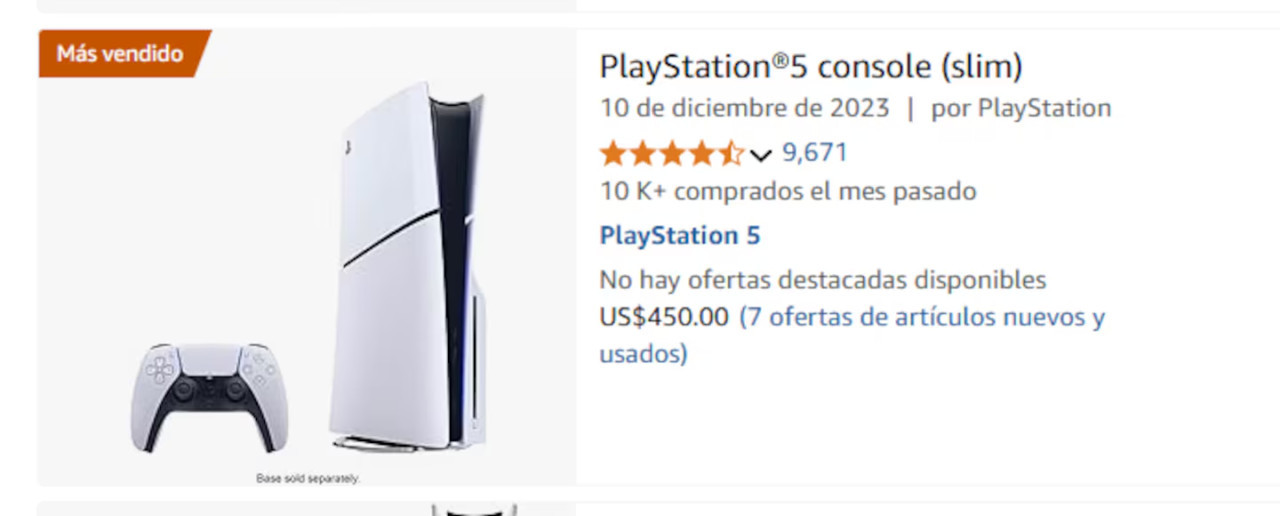The width and height of the screenshot is (1280, 516).
Task: Select the PlayStation 5 platform link
Action: [680, 236]
